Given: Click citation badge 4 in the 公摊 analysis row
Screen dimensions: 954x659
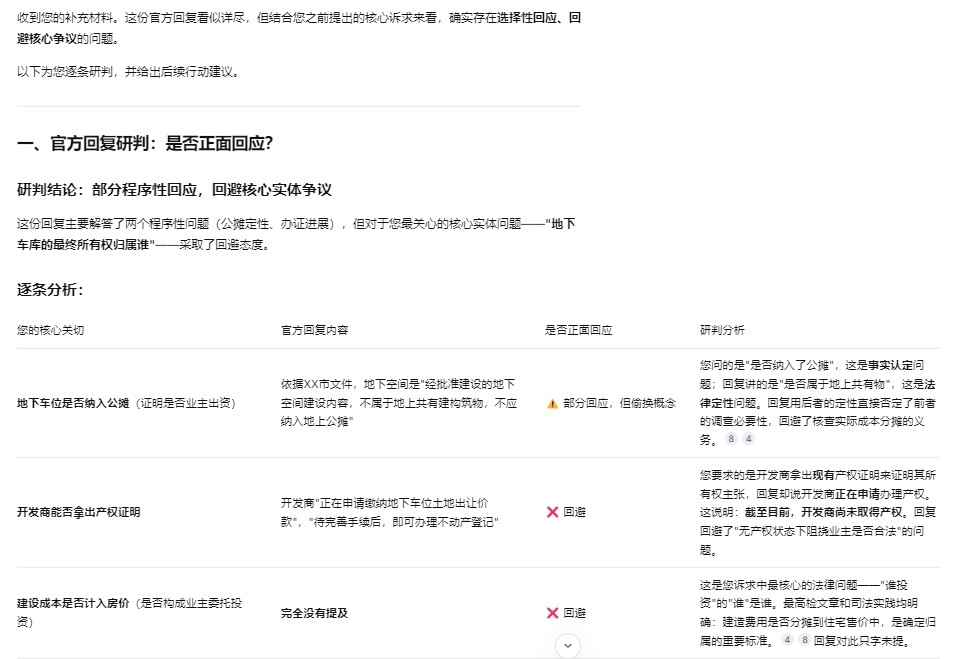Looking at the screenshot, I should click(748, 439).
